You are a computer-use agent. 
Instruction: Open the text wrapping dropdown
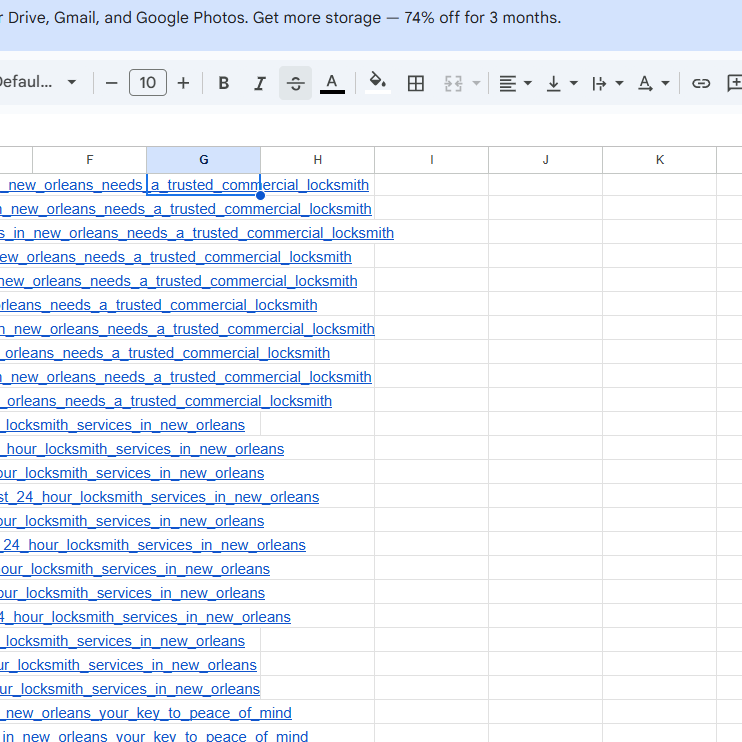coord(607,83)
